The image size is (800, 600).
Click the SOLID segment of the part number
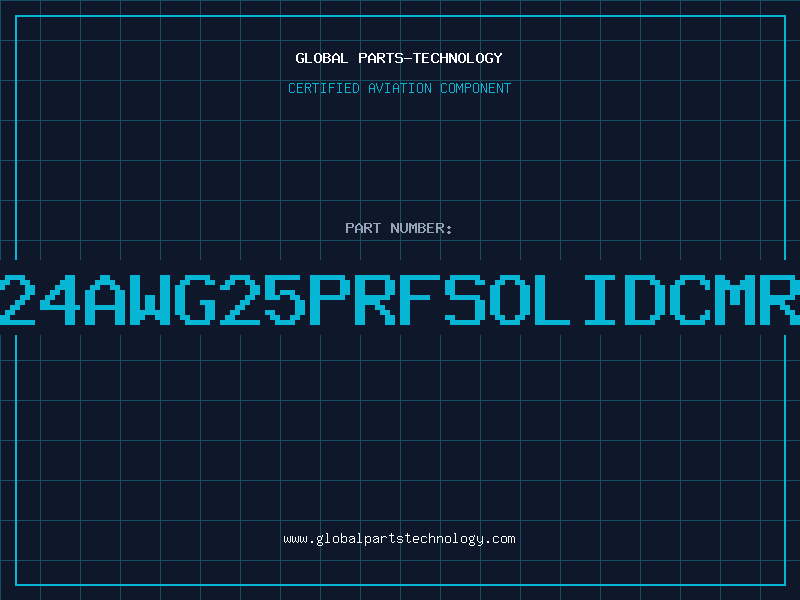coord(543,299)
